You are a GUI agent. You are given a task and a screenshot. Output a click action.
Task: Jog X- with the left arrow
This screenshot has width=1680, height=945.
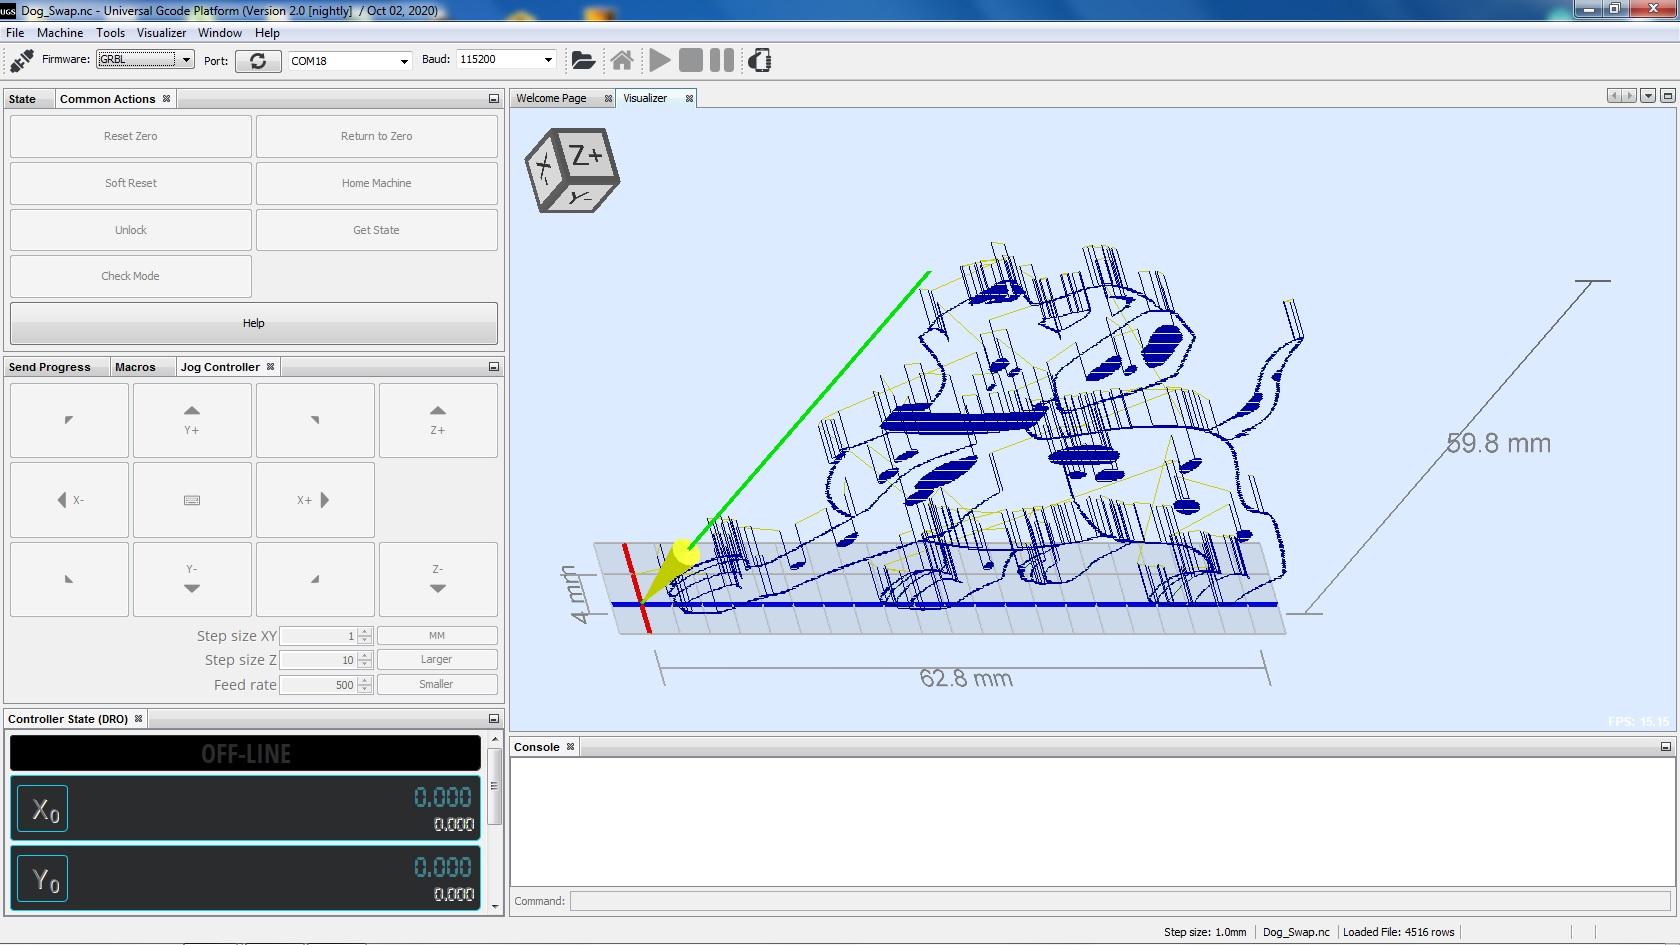pos(69,500)
